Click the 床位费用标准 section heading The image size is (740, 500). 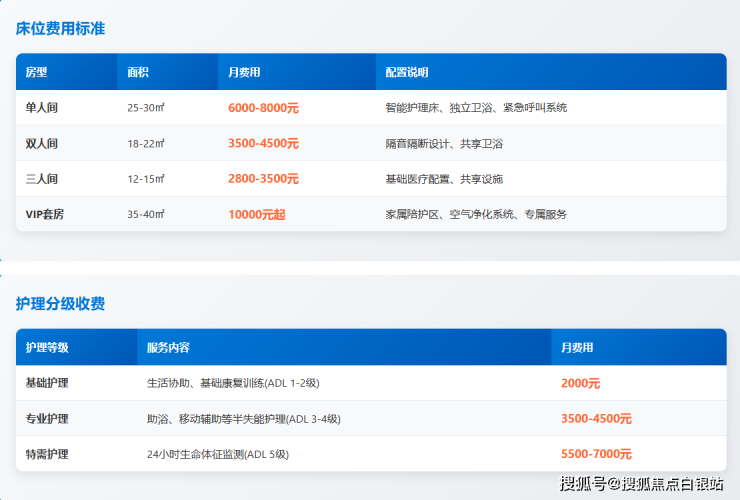pos(60,29)
